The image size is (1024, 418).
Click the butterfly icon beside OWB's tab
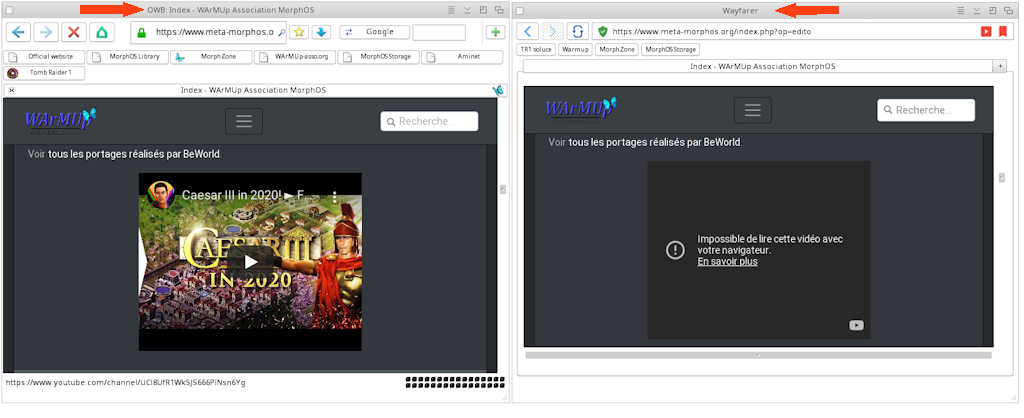click(x=498, y=91)
